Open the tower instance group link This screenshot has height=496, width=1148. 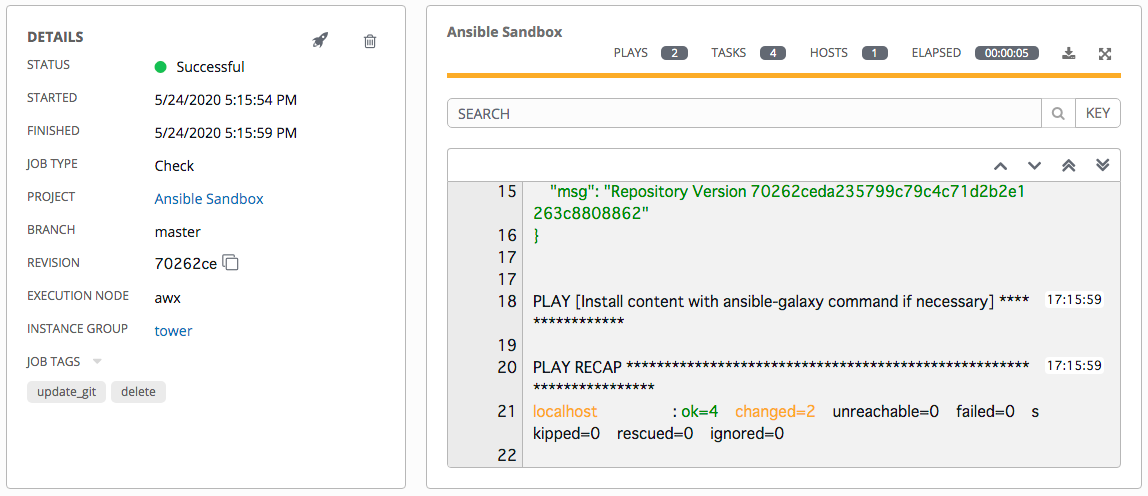pyautogui.click(x=173, y=331)
